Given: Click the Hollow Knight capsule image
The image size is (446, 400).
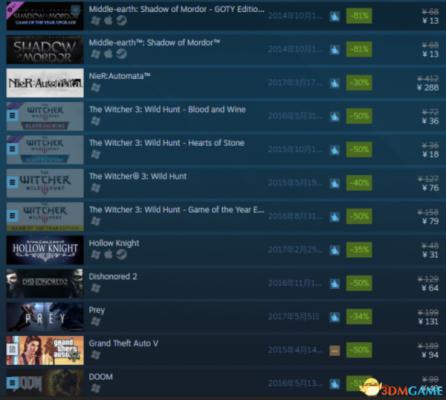Looking at the screenshot, I should (x=45, y=250).
